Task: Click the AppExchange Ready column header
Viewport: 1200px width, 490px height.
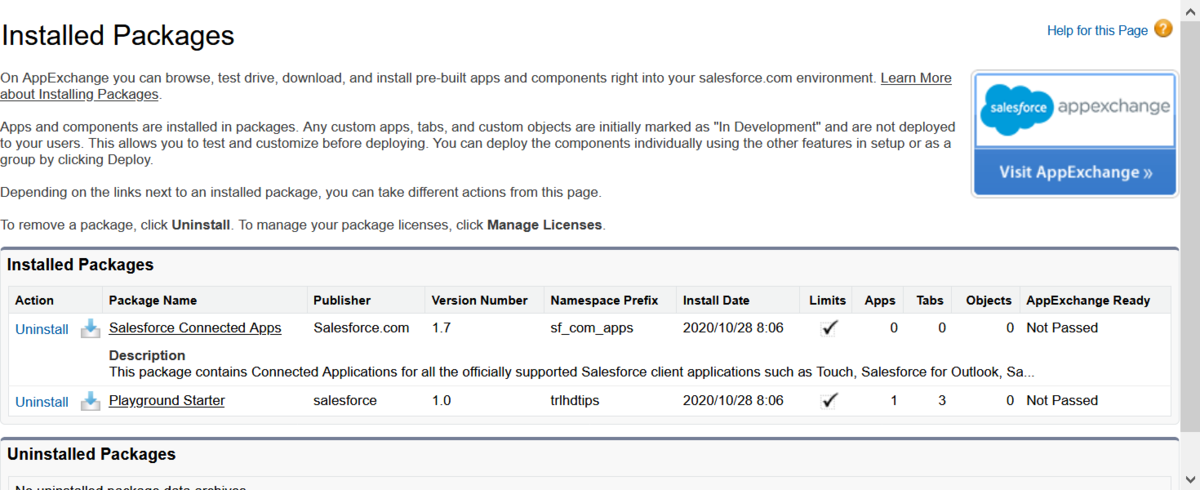Action: click(1088, 300)
